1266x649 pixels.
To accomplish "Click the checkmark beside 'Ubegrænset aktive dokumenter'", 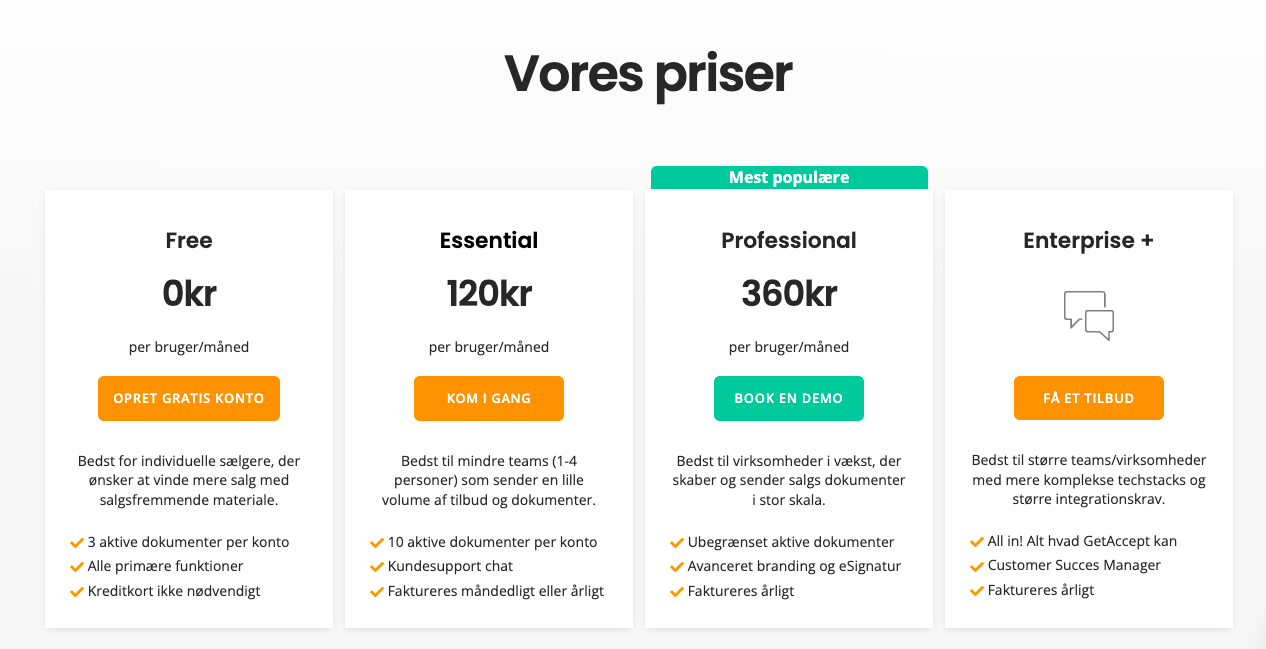I will tap(674, 542).
